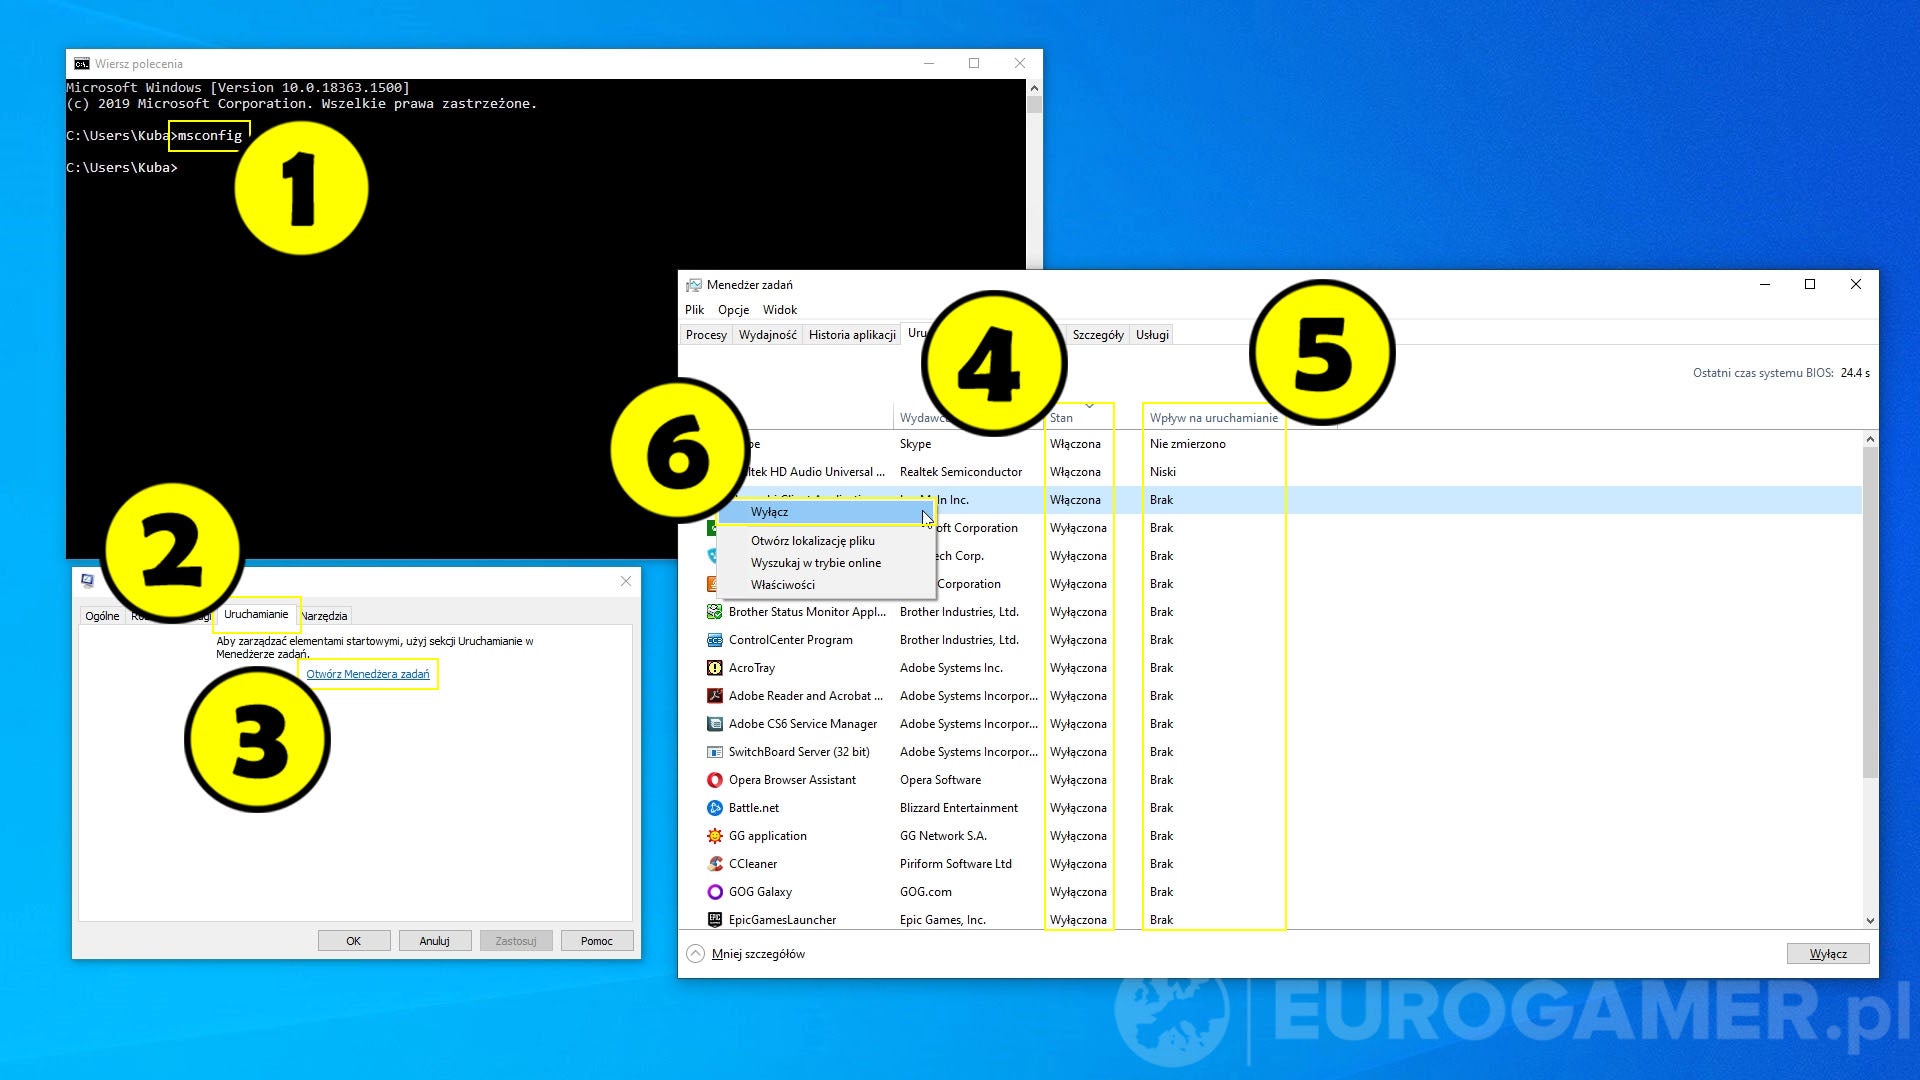Click the startup list scroll up arrow
1920x1080 pixels.
point(1870,440)
